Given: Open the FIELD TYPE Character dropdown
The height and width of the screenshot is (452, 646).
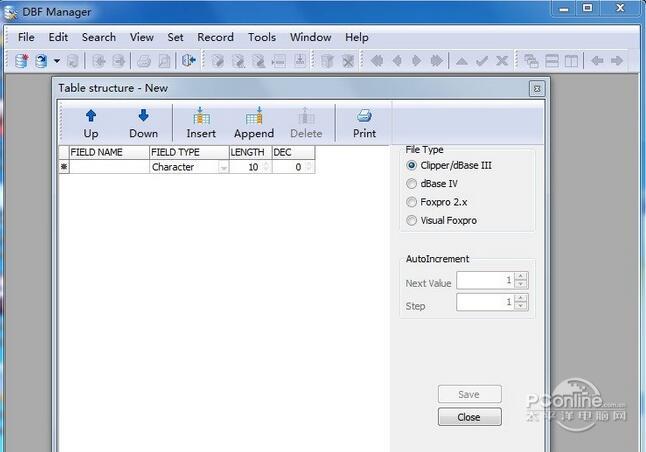Looking at the screenshot, I should pyautogui.click(x=223, y=167).
